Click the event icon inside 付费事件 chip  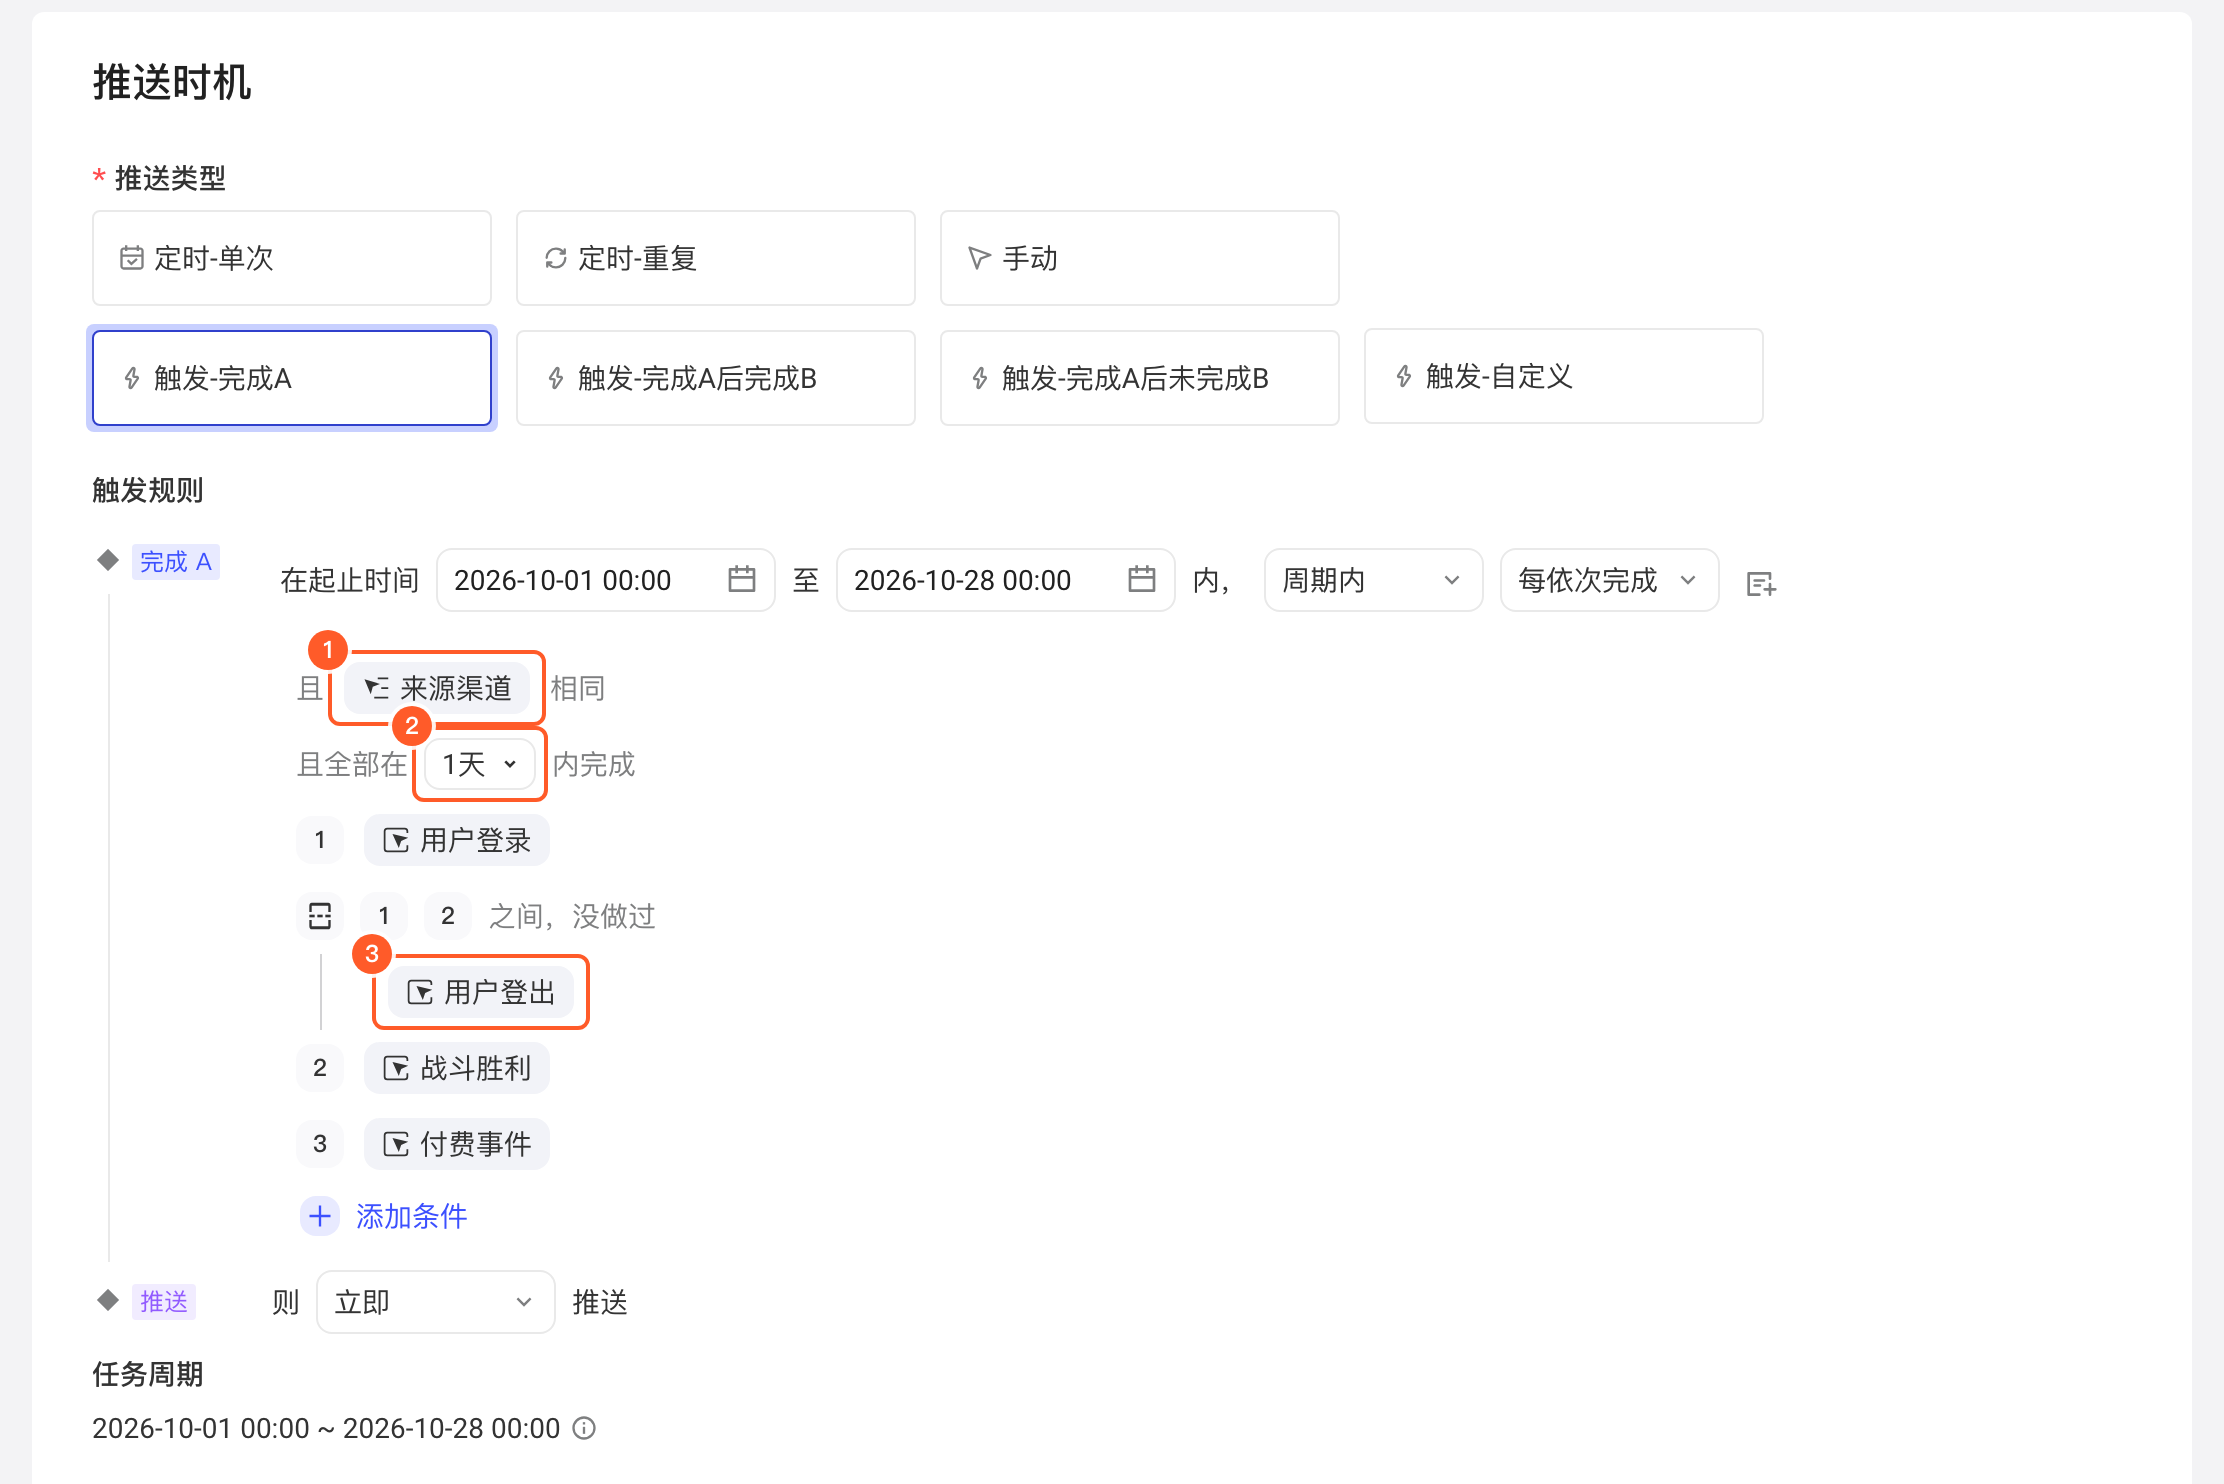coord(396,1144)
